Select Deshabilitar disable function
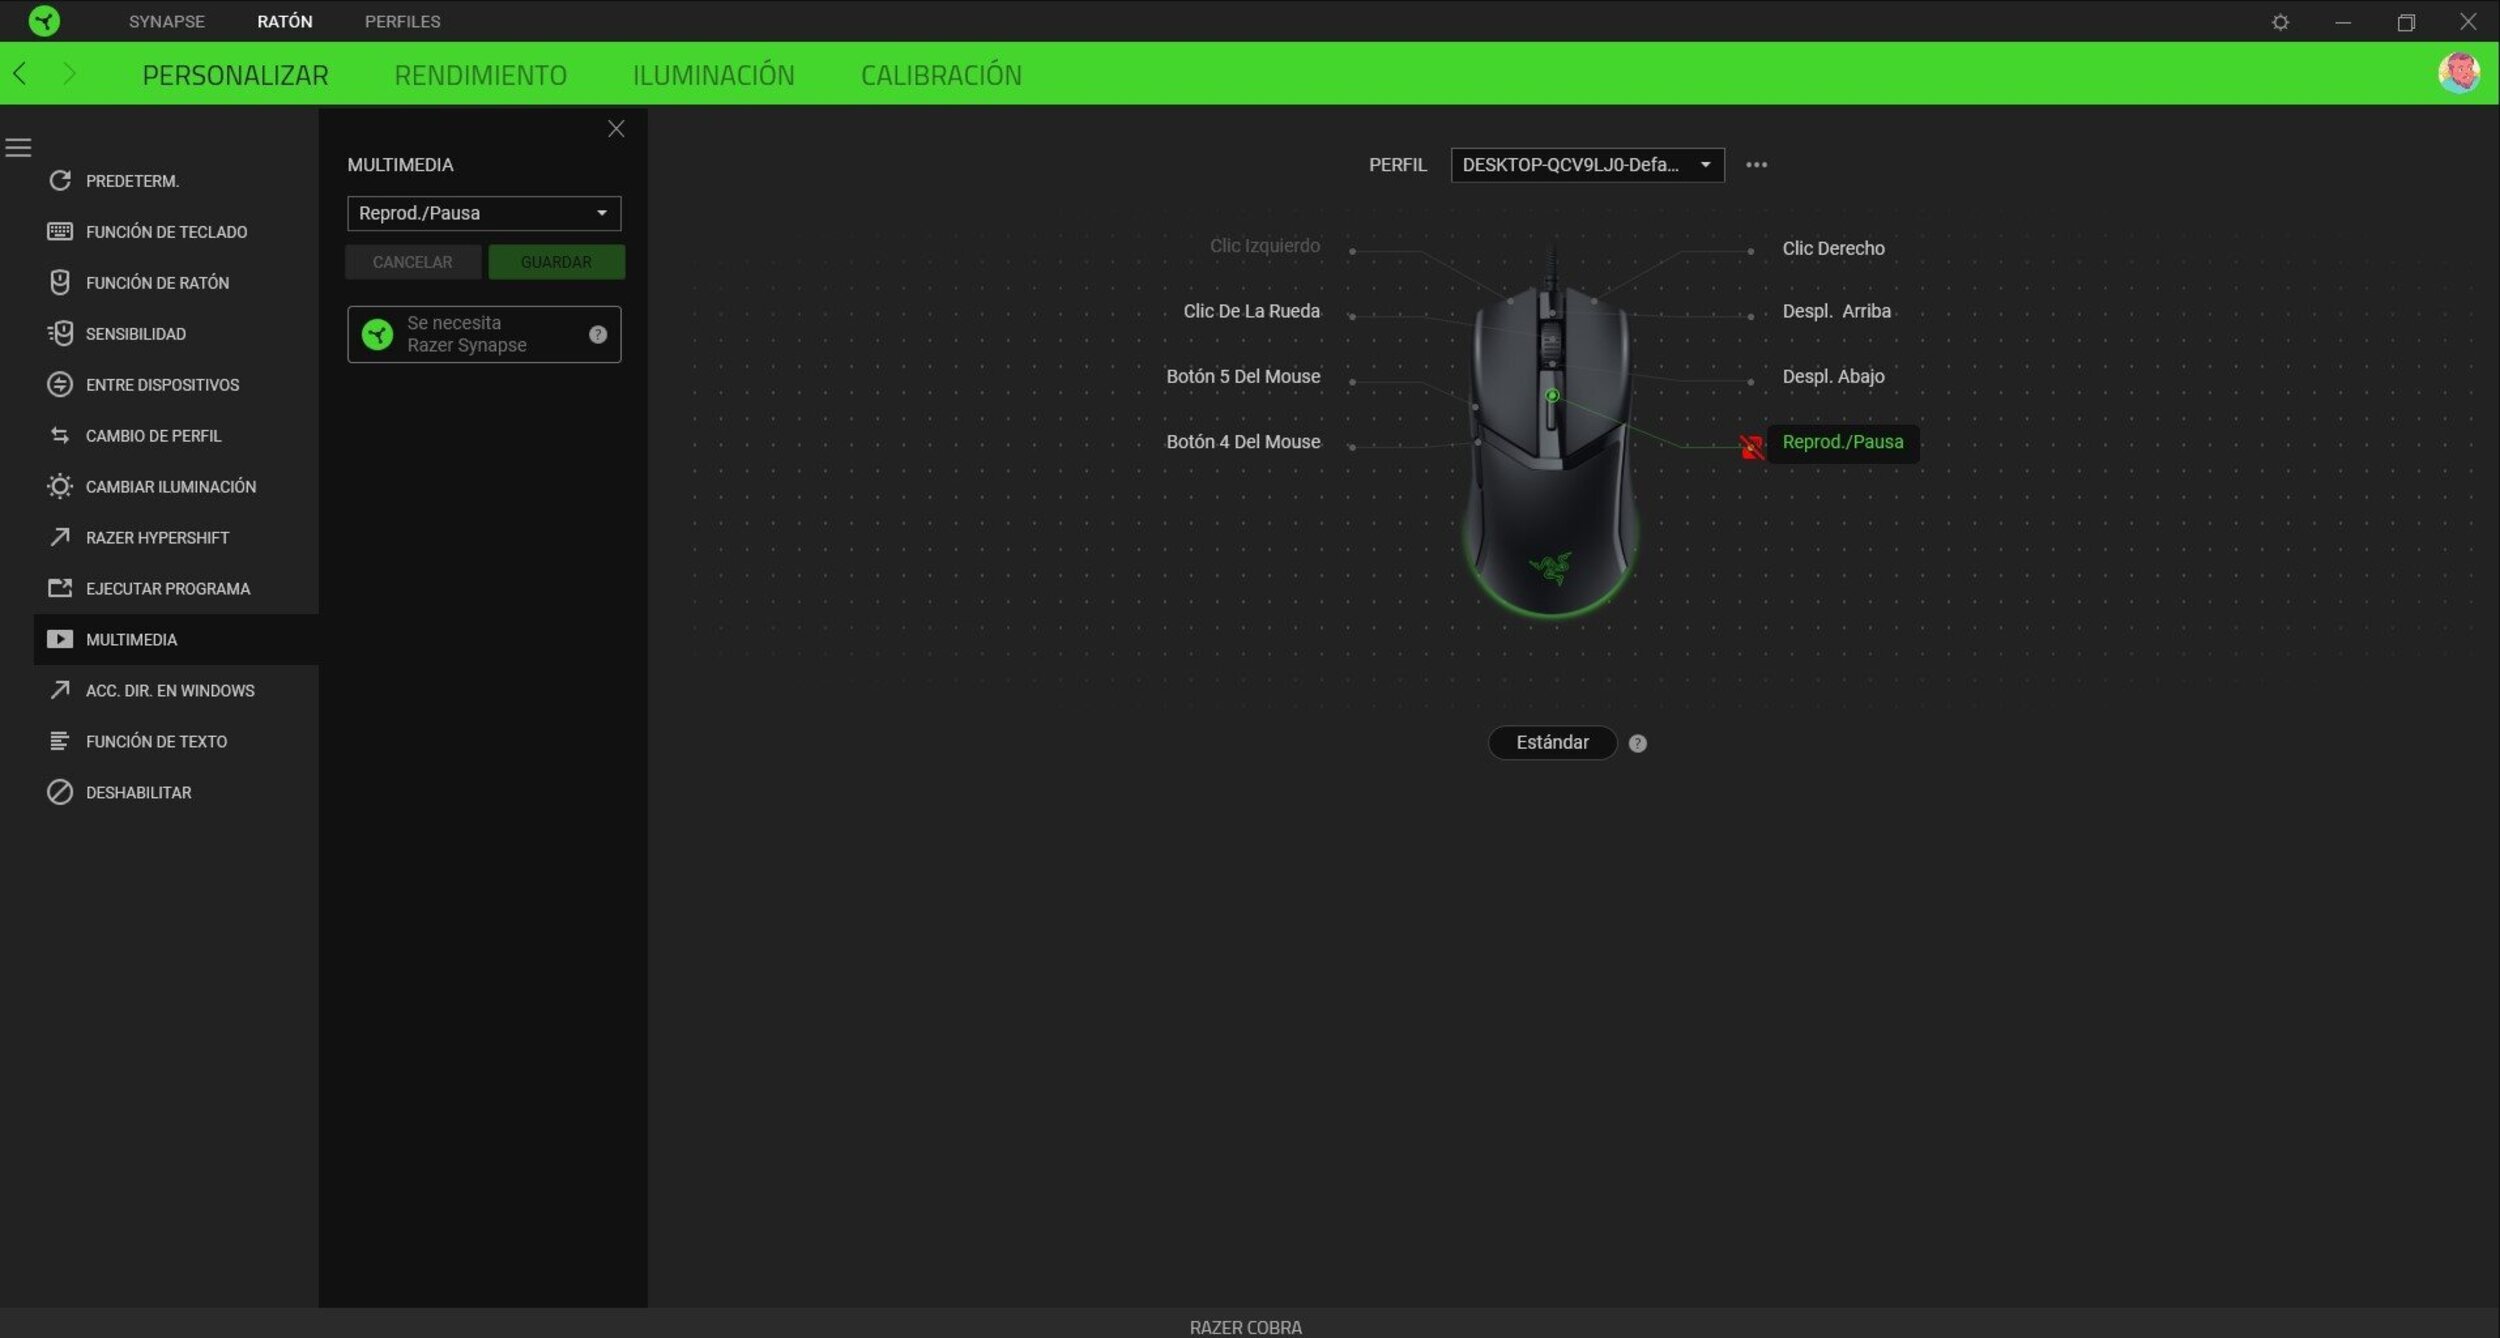The image size is (2500, 1338). click(x=138, y=793)
